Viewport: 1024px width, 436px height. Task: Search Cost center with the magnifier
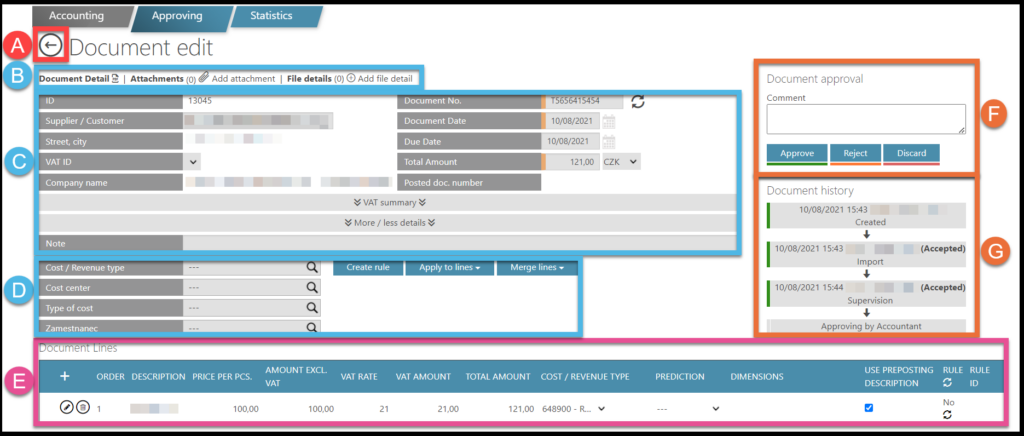point(312,287)
